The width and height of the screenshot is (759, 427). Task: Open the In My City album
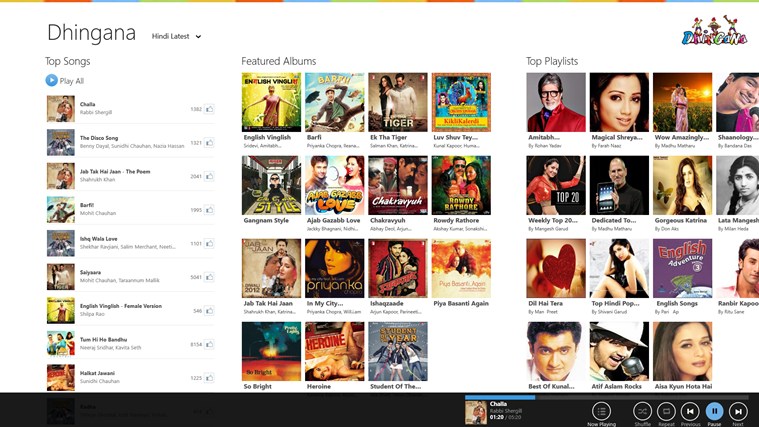click(x=334, y=268)
